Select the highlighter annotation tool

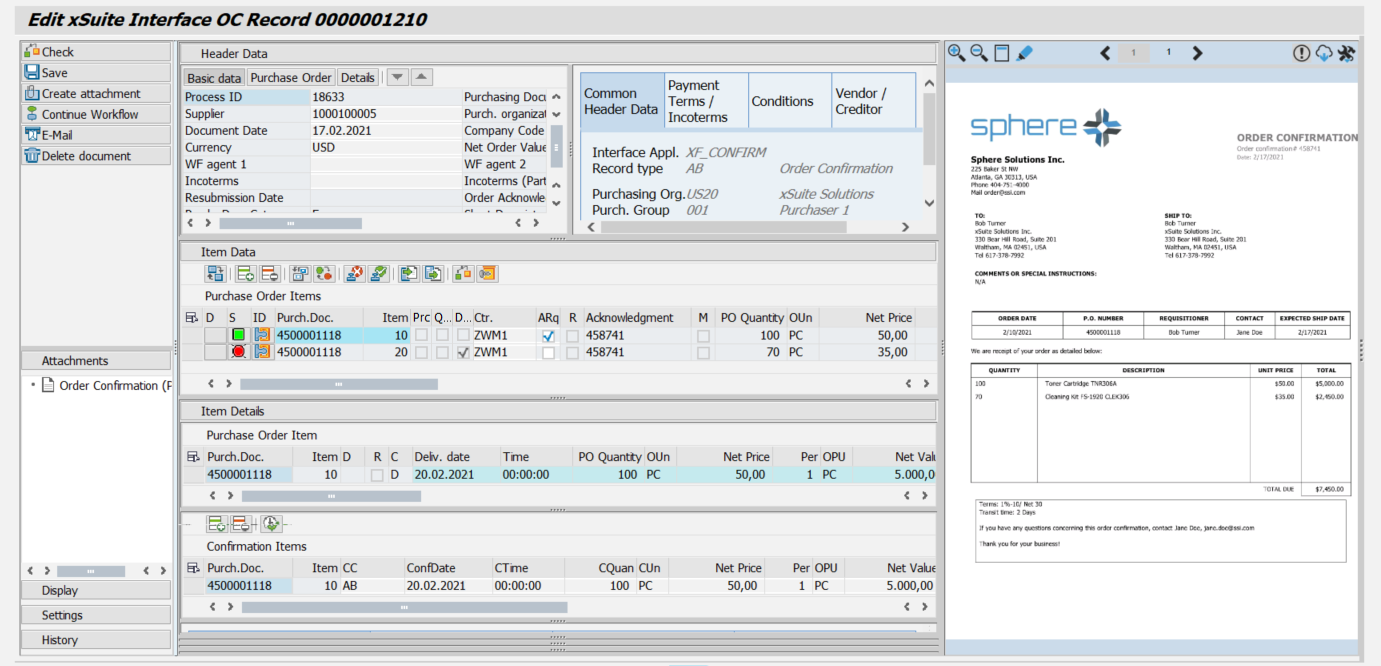pyautogui.click(x=1024, y=52)
